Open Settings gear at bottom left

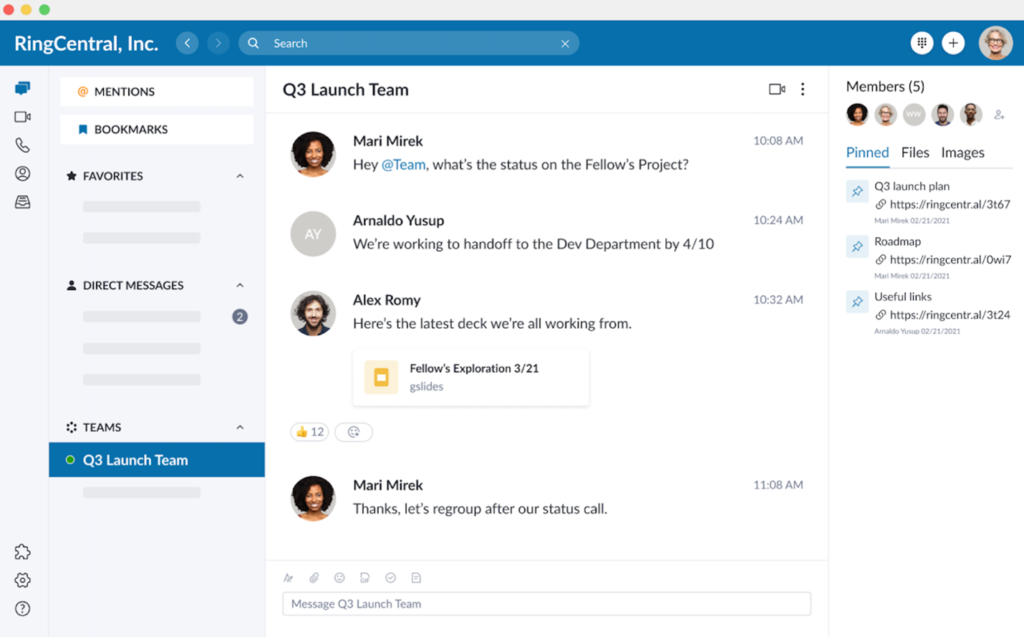22,580
